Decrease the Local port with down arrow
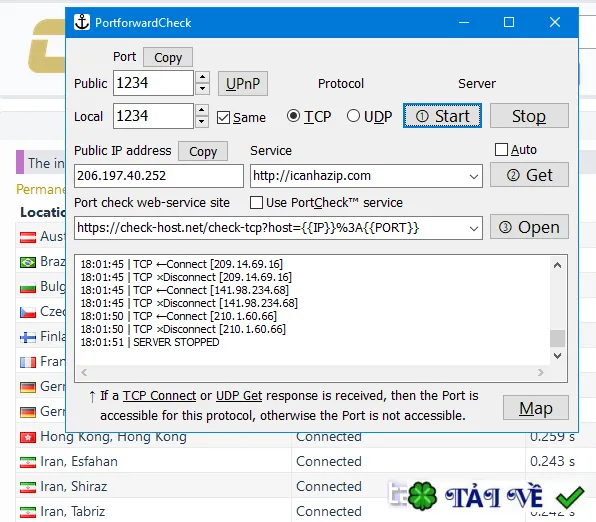This screenshot has height=522, width=596. click(x=202, y=122)
